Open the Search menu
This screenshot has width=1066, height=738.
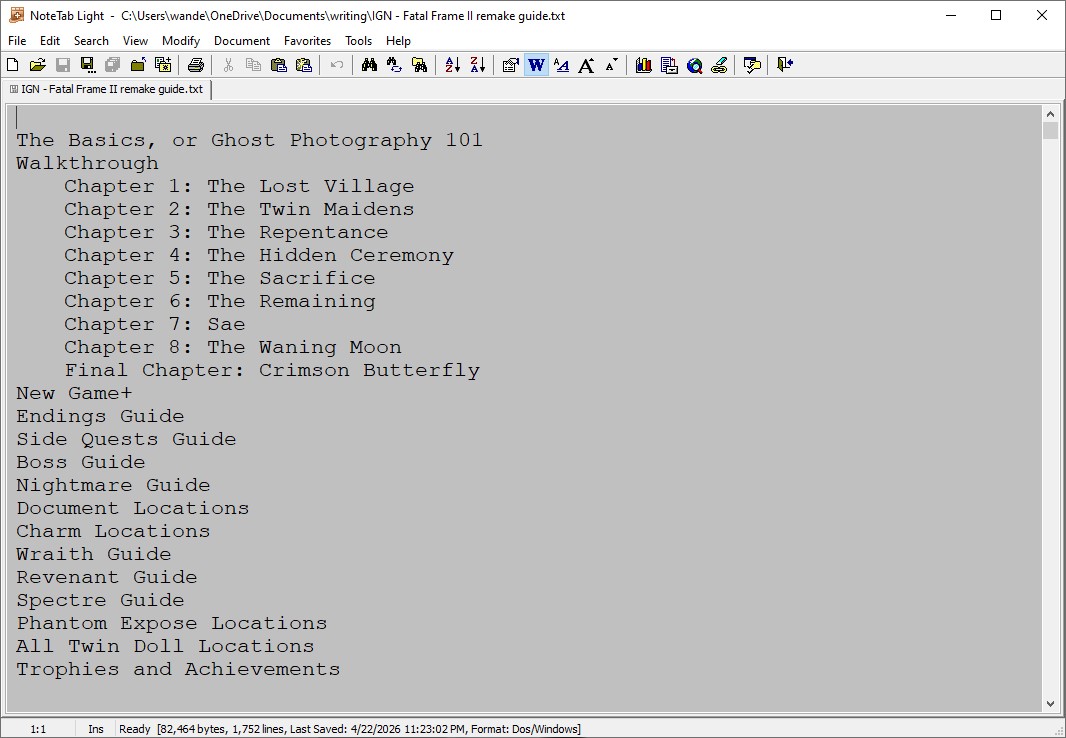coord(91,41)
